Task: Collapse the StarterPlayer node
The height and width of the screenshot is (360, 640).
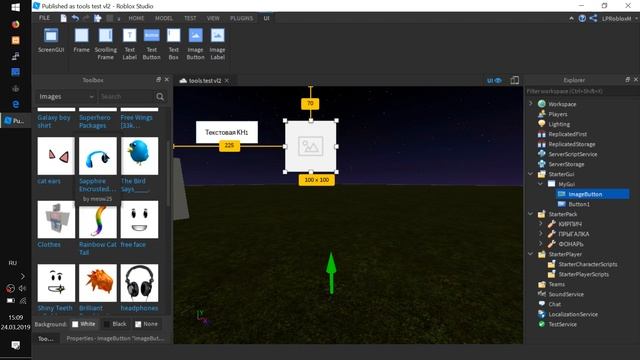Action: coord(531,254)
